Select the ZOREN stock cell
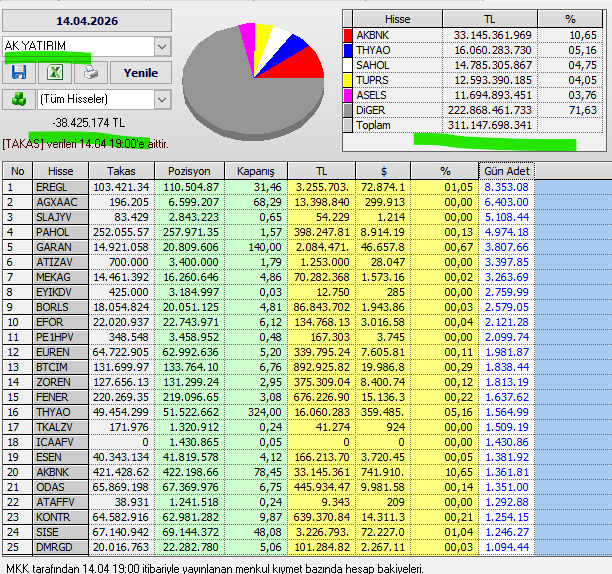This screenshot has height=574, width=612. click(x=60, y=382)
